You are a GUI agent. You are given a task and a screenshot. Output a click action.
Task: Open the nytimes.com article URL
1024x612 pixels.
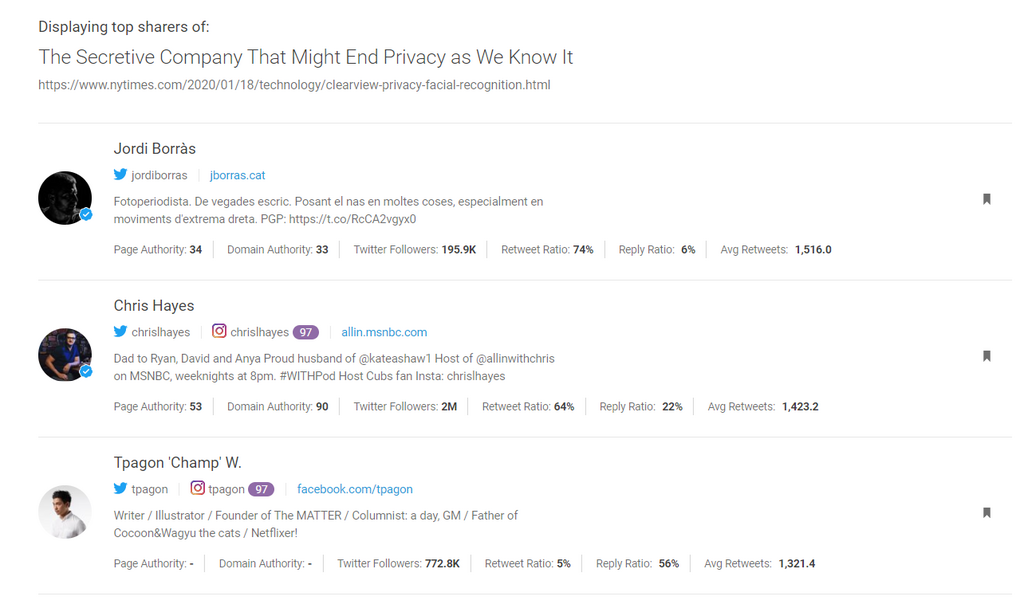294,85
